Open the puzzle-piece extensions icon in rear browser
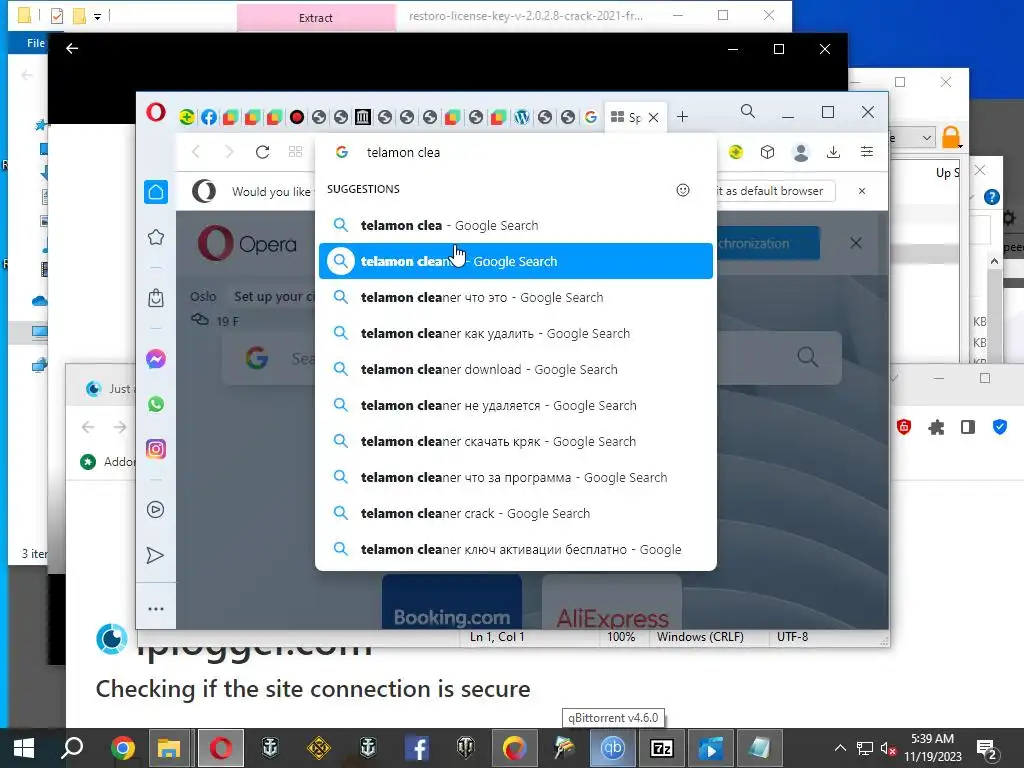 pyautogui.click(x=936, y=428)
